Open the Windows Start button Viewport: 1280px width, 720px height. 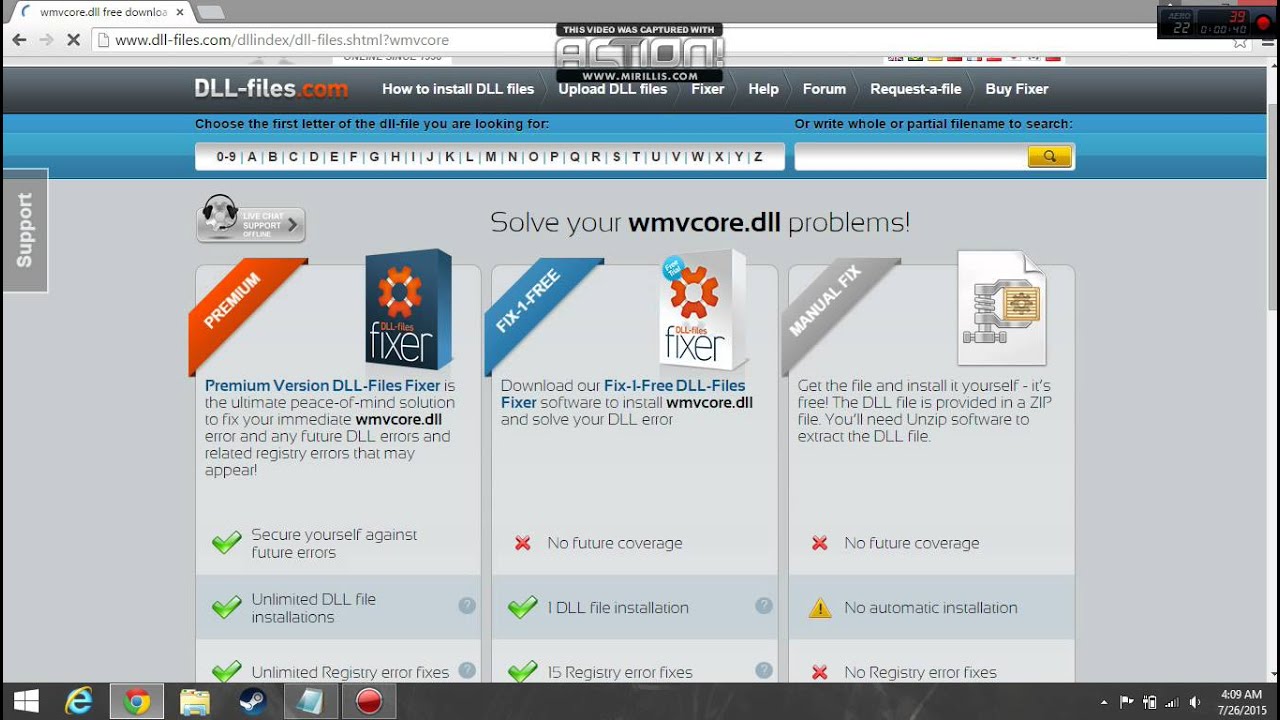tap(25, 702)
